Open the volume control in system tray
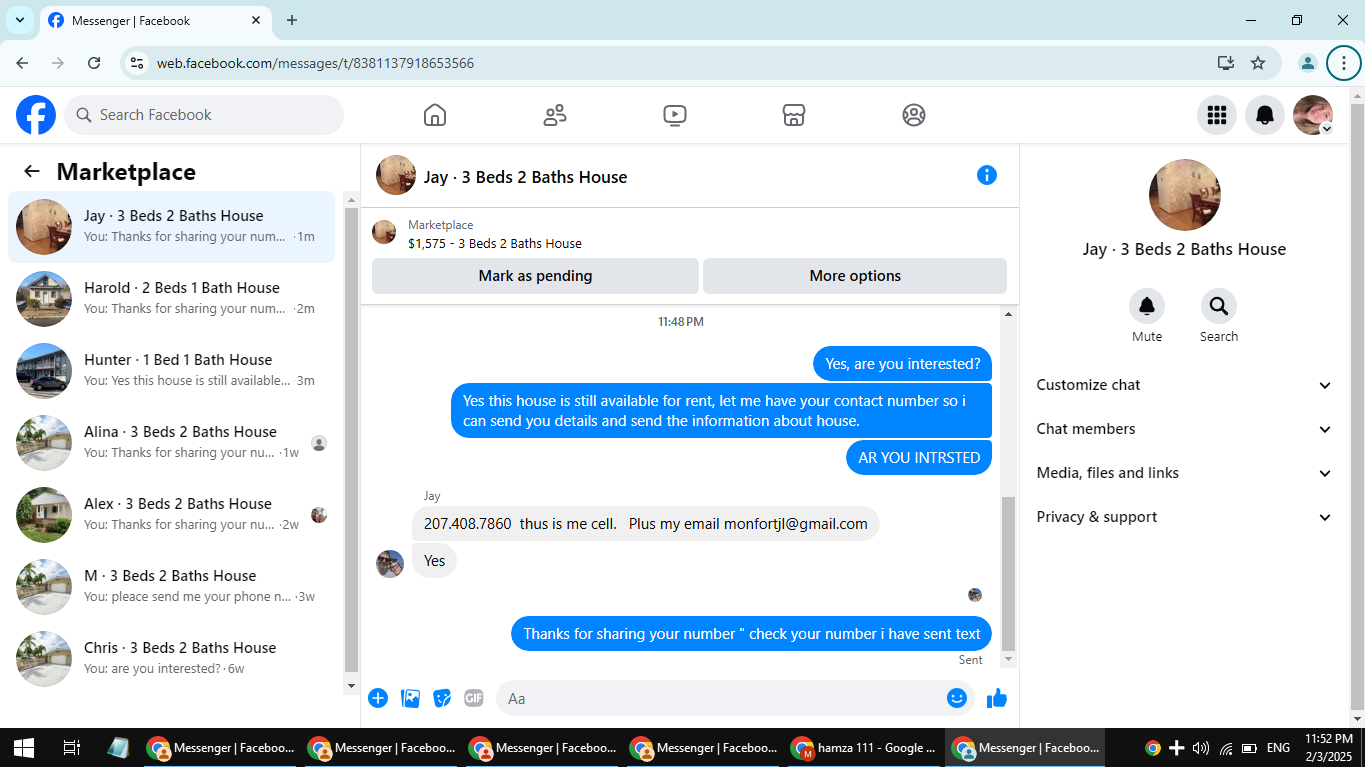 coord(1201,748)
